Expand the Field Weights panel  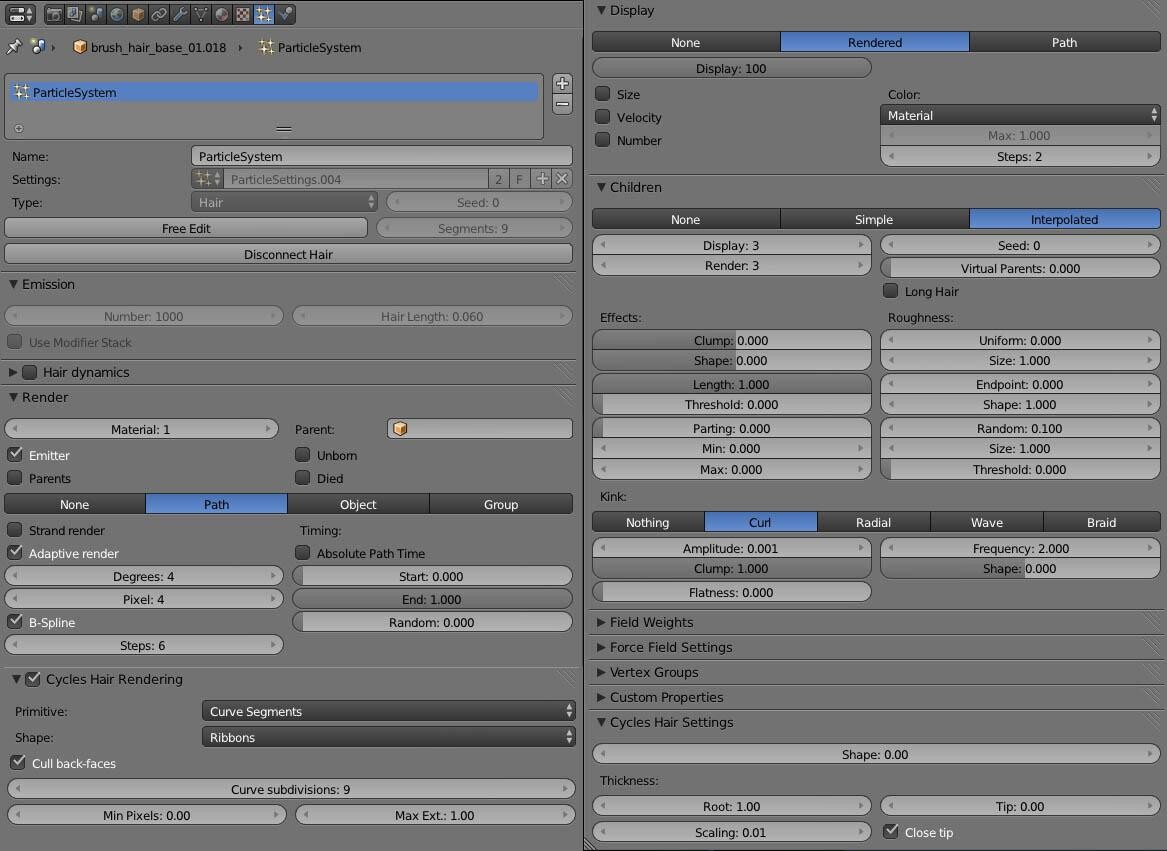click(601, 622)
